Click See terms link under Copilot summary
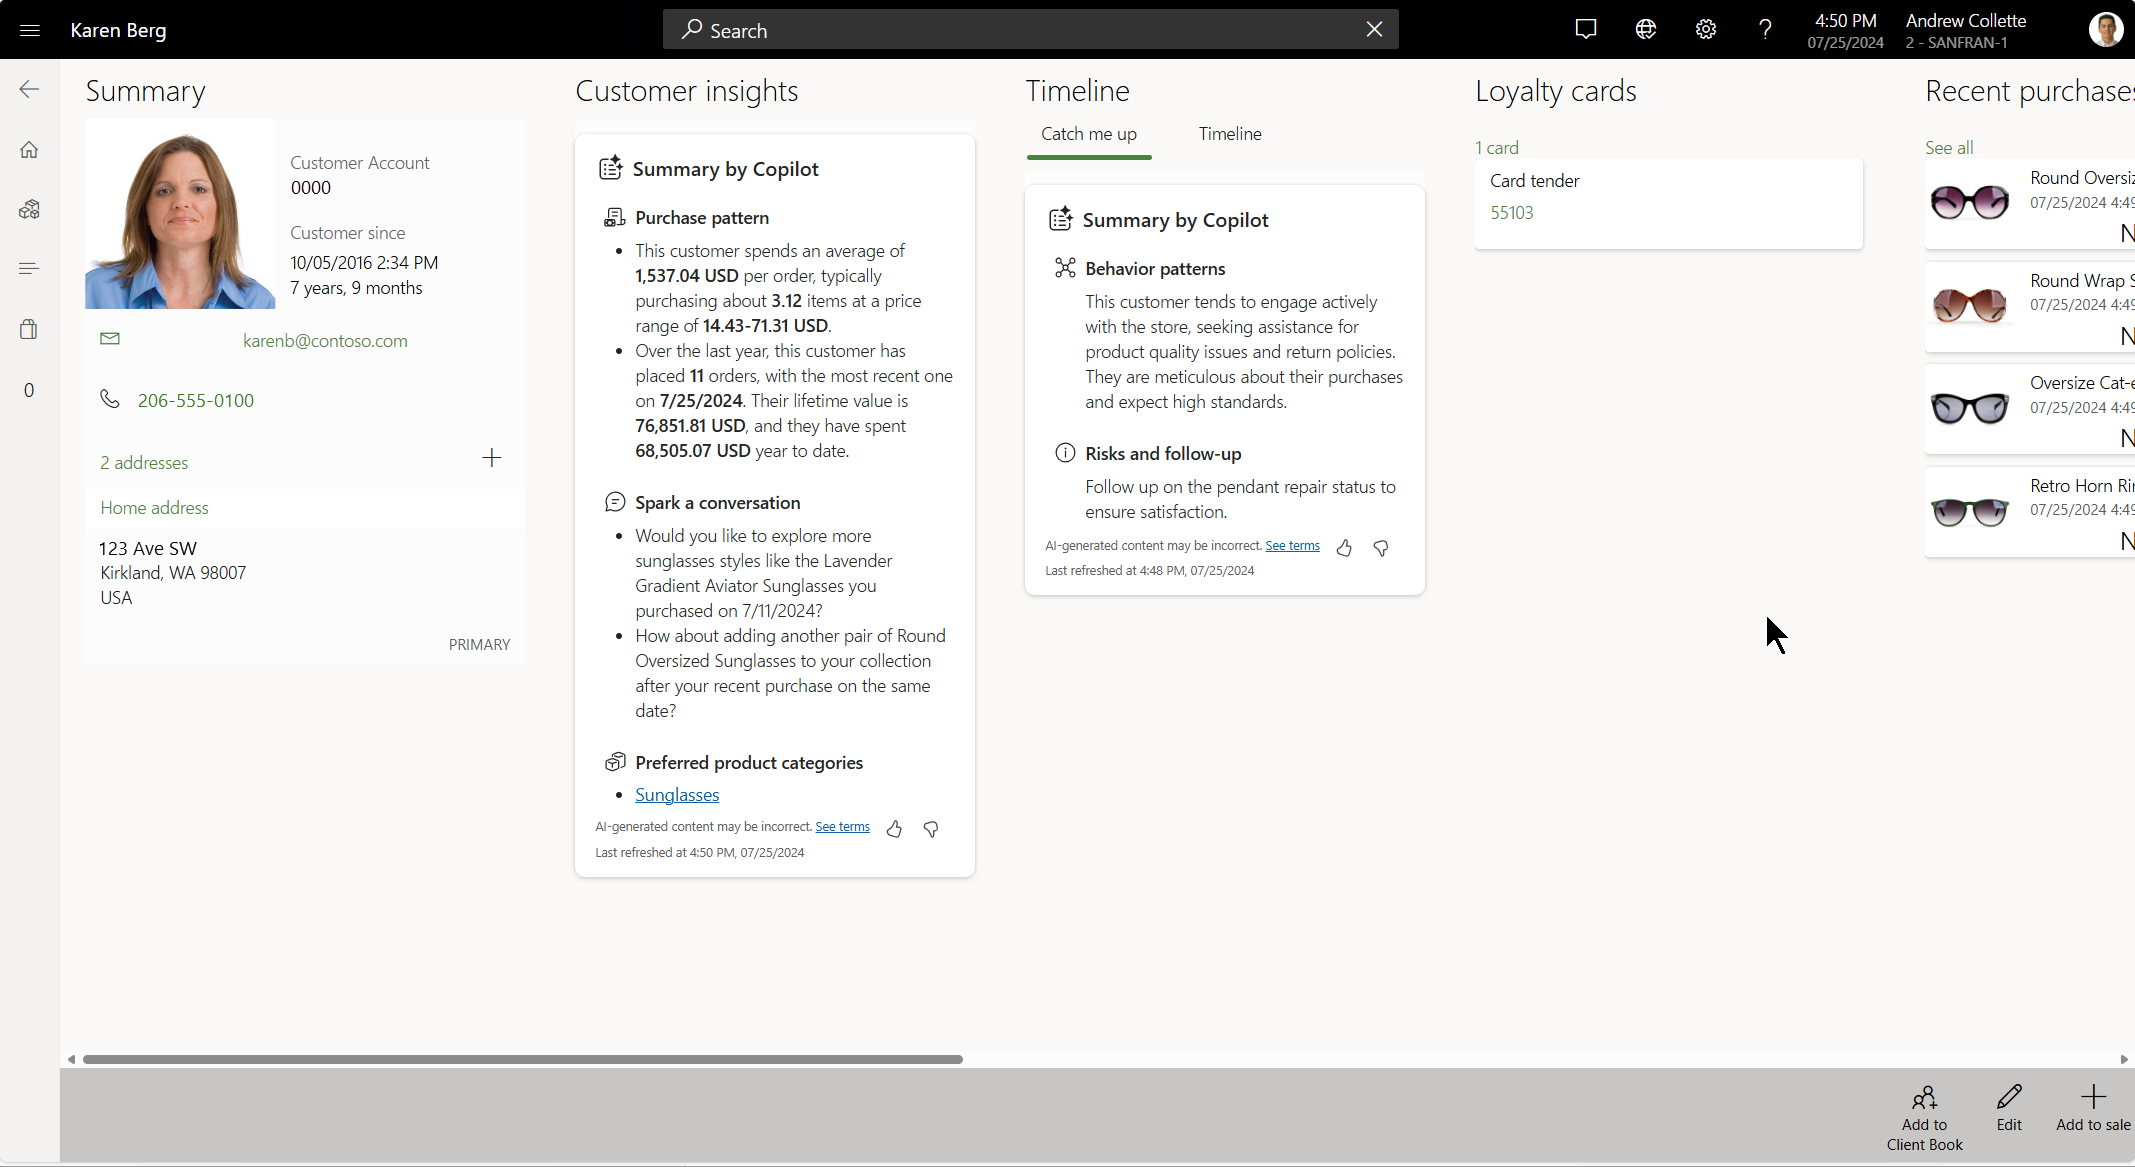The image size is (2135, 1167). [842, 826]
